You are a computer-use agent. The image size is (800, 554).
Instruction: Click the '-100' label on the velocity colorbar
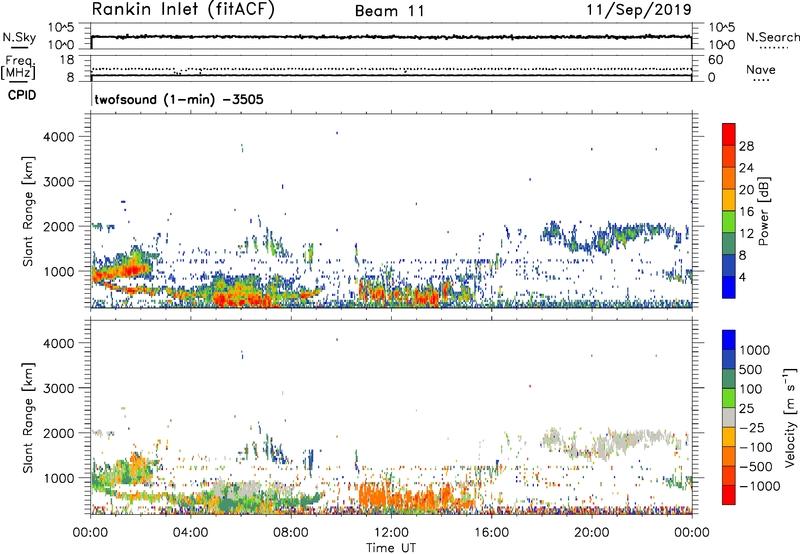click(x=755, y=447)
